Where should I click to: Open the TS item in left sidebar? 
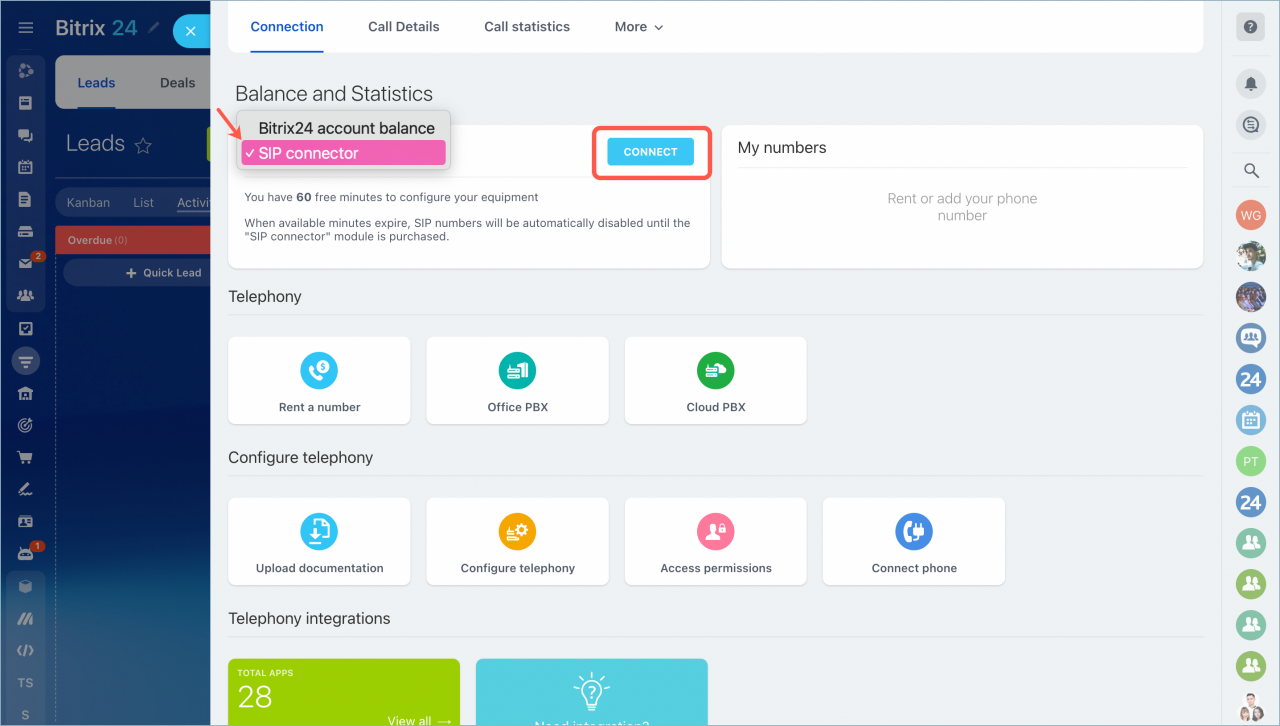pos(26,683)
